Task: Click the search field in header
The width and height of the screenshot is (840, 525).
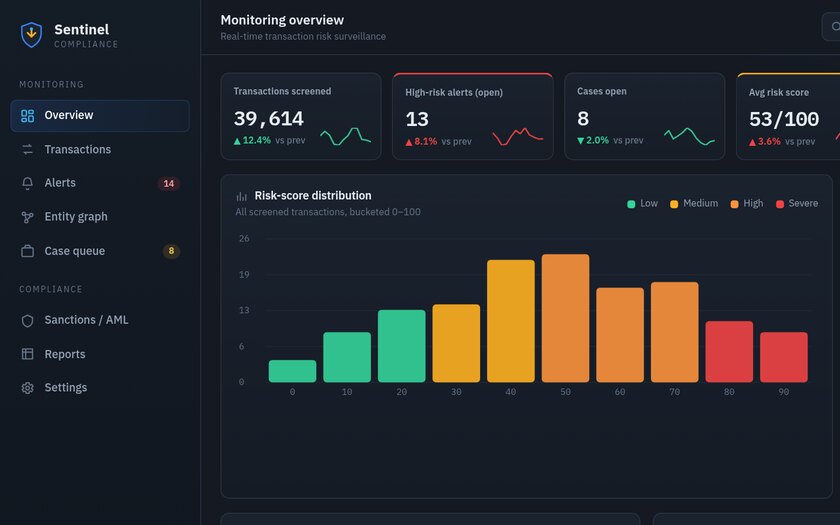Action: coord(831,26)
